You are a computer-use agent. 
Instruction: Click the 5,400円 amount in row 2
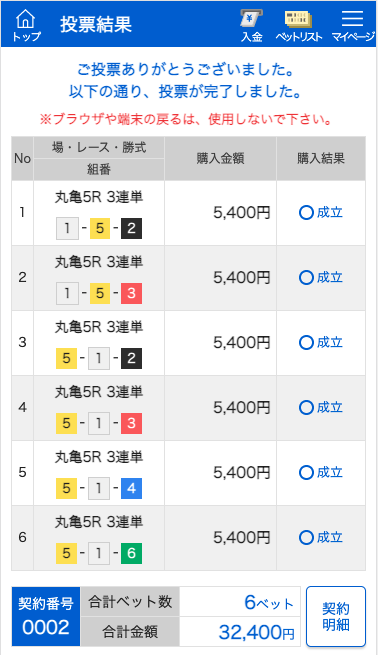click(x=241, y=278)
